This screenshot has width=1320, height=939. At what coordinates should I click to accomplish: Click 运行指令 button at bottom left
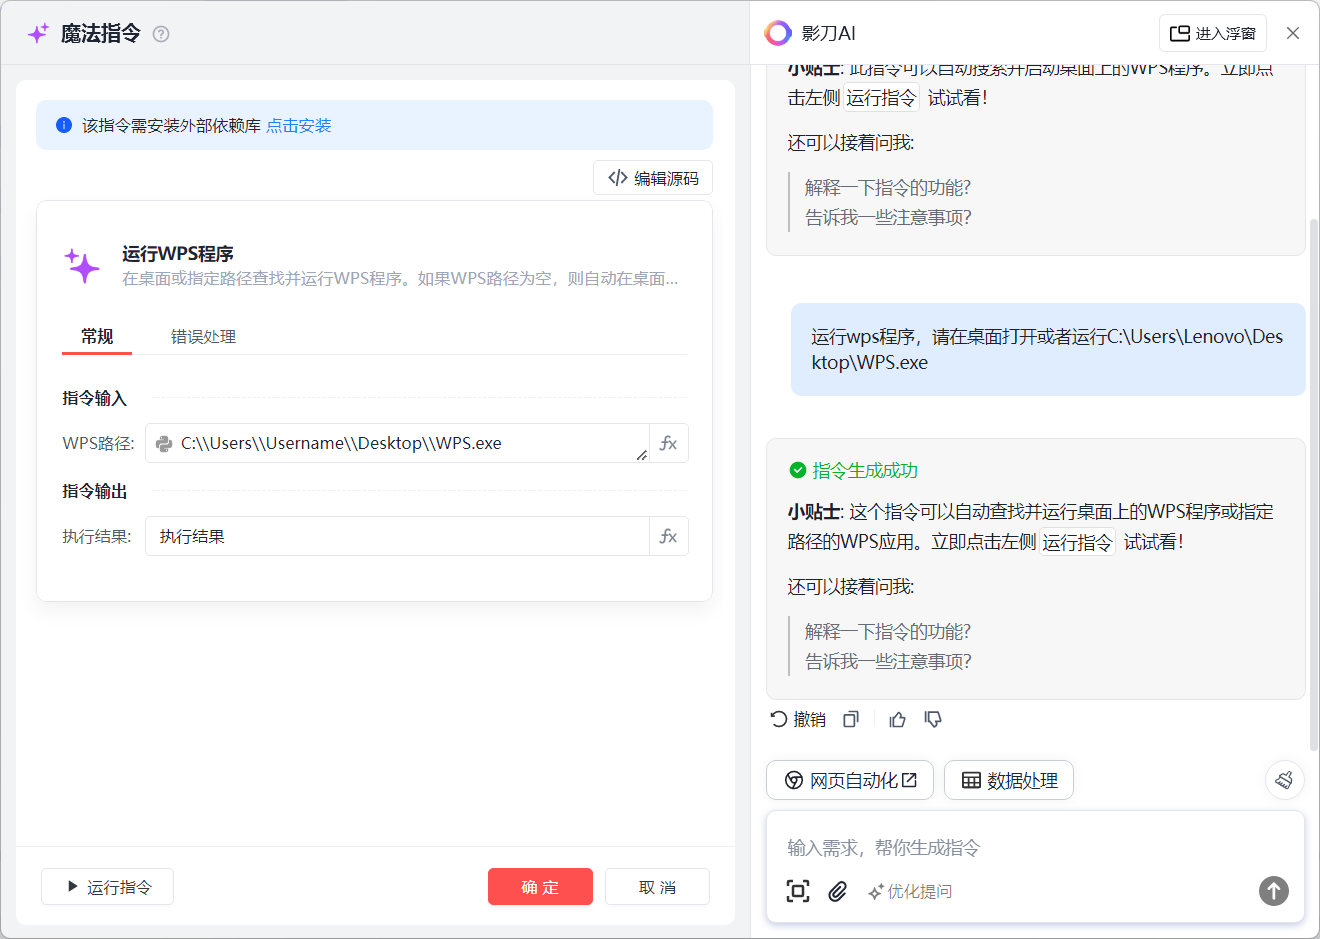[108, 887]
